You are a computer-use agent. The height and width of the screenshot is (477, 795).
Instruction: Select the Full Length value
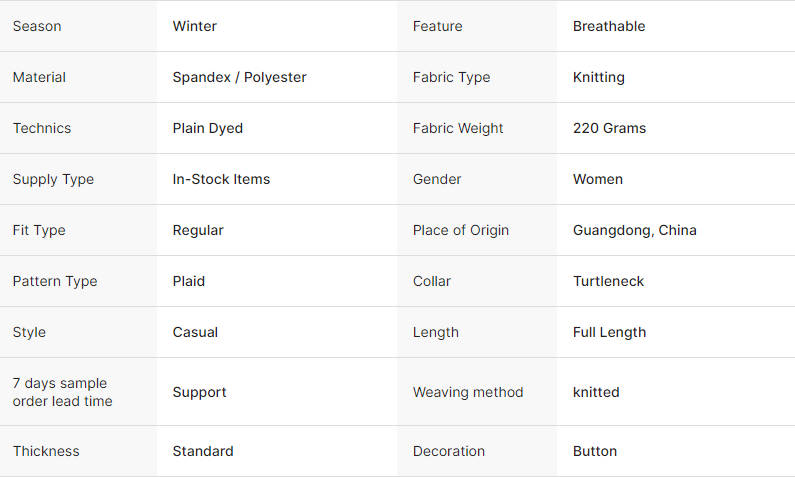coord(609,332)
